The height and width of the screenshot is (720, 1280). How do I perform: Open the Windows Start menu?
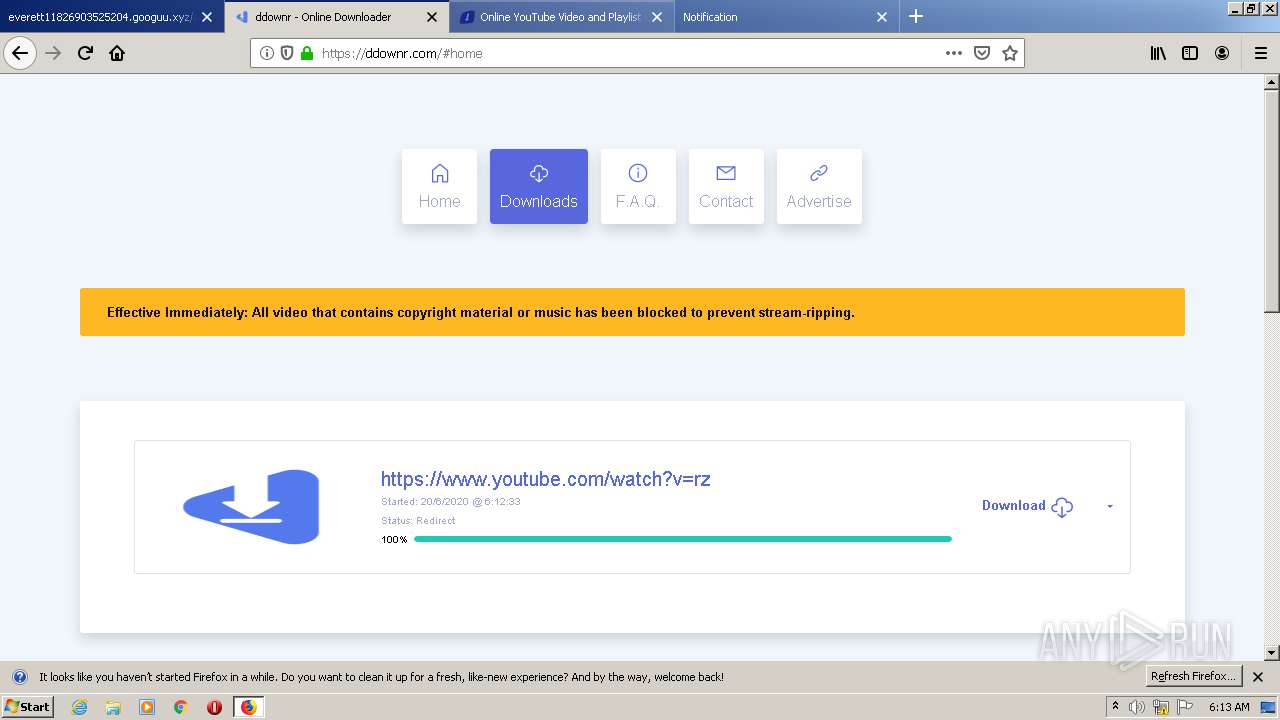[27, 707]
